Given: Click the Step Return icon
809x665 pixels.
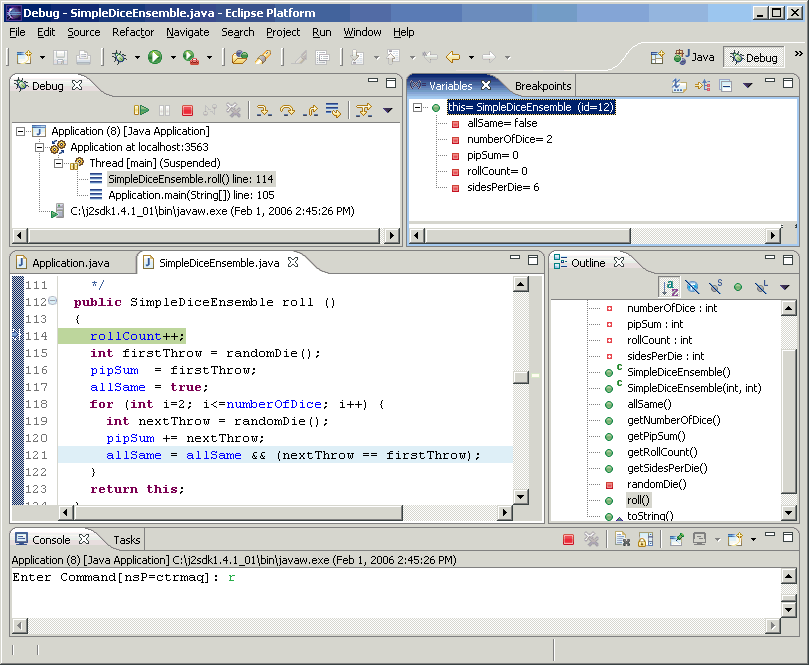Looking at the screenshot, I should [310, 110].
